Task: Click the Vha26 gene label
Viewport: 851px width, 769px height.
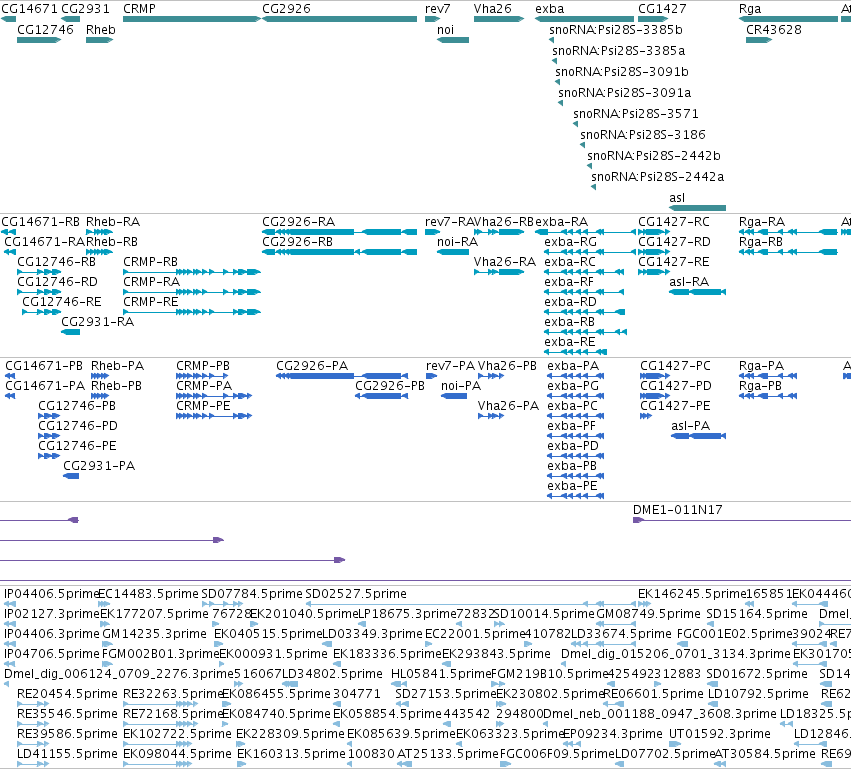Action: [x=493, y=9]
